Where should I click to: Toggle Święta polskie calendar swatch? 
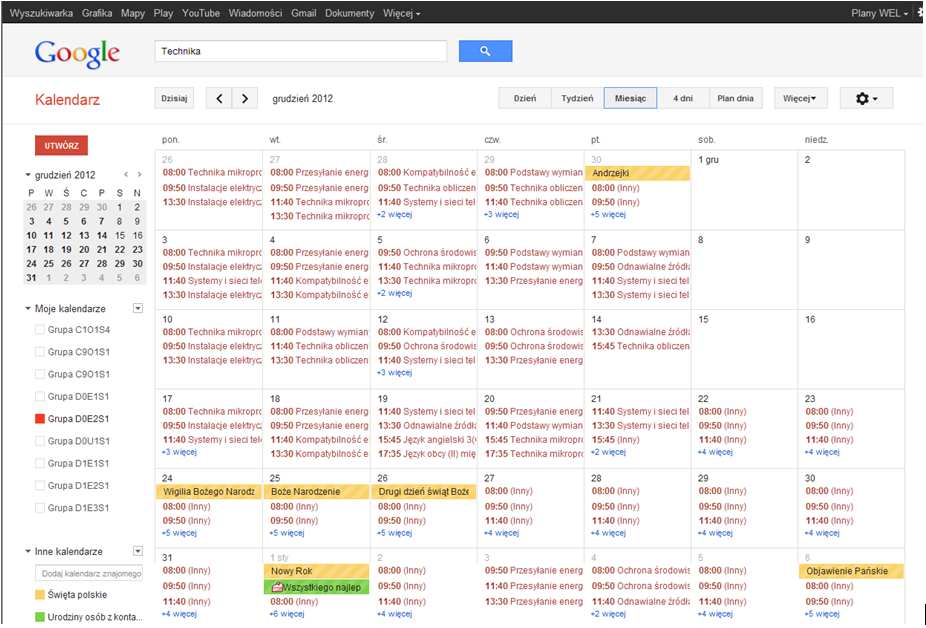tap(40, 595)
